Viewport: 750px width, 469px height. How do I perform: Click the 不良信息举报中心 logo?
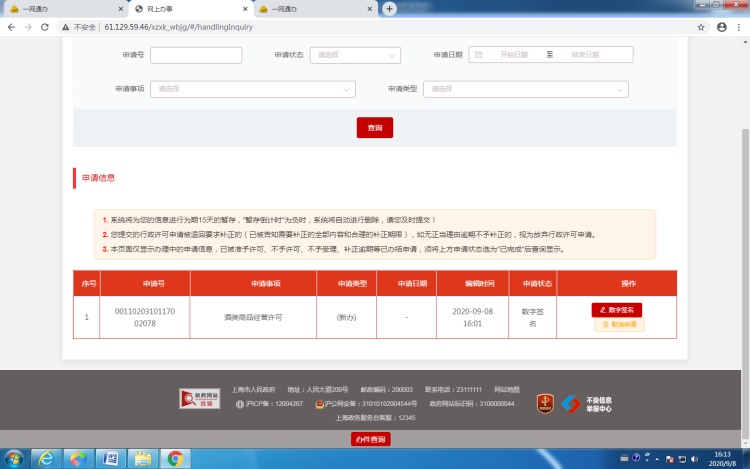pos(586,404)
